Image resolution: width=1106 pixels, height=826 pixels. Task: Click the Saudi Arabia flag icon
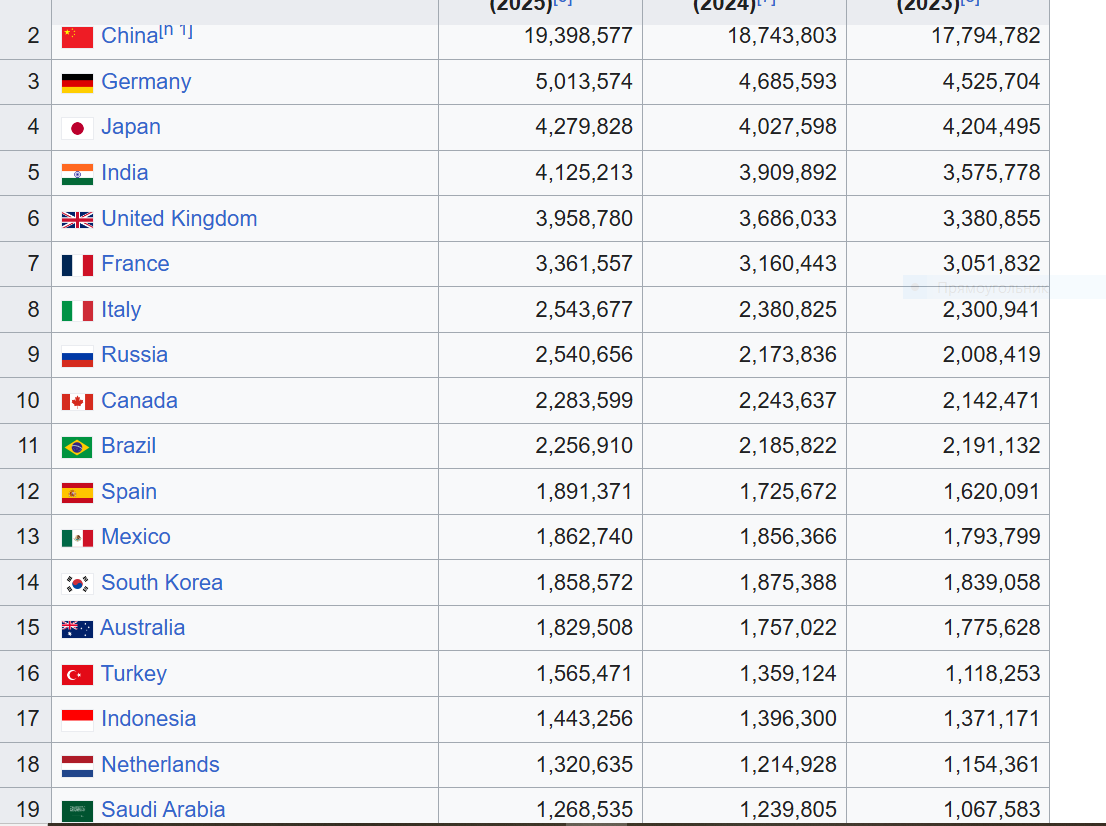pos(77,811)
